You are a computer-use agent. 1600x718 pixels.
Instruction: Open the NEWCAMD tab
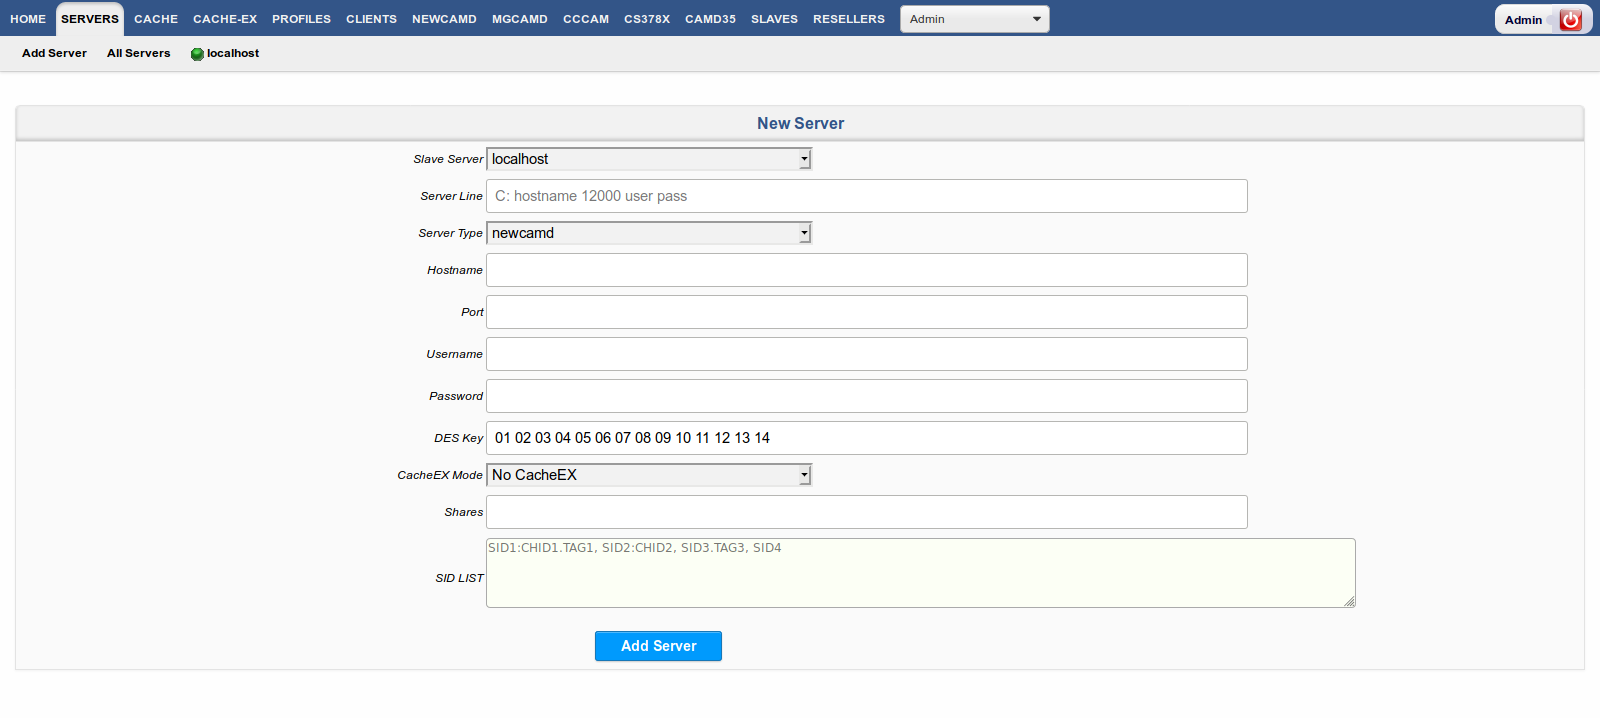[x=444, y=19]
